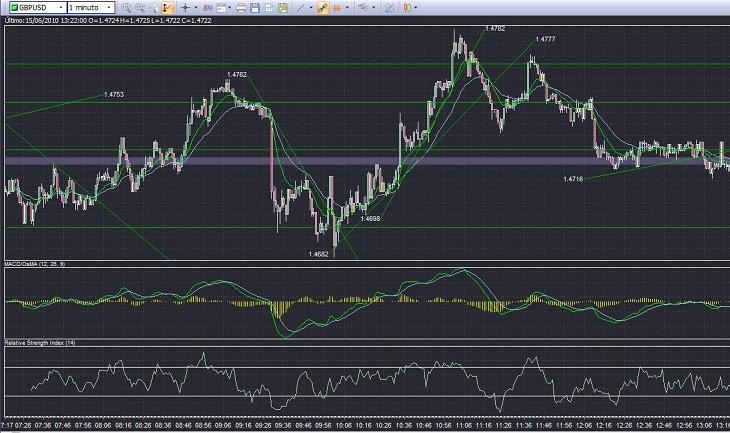Select the trend line drawing tool
This screenshot has width=730, height=433.
301,7
